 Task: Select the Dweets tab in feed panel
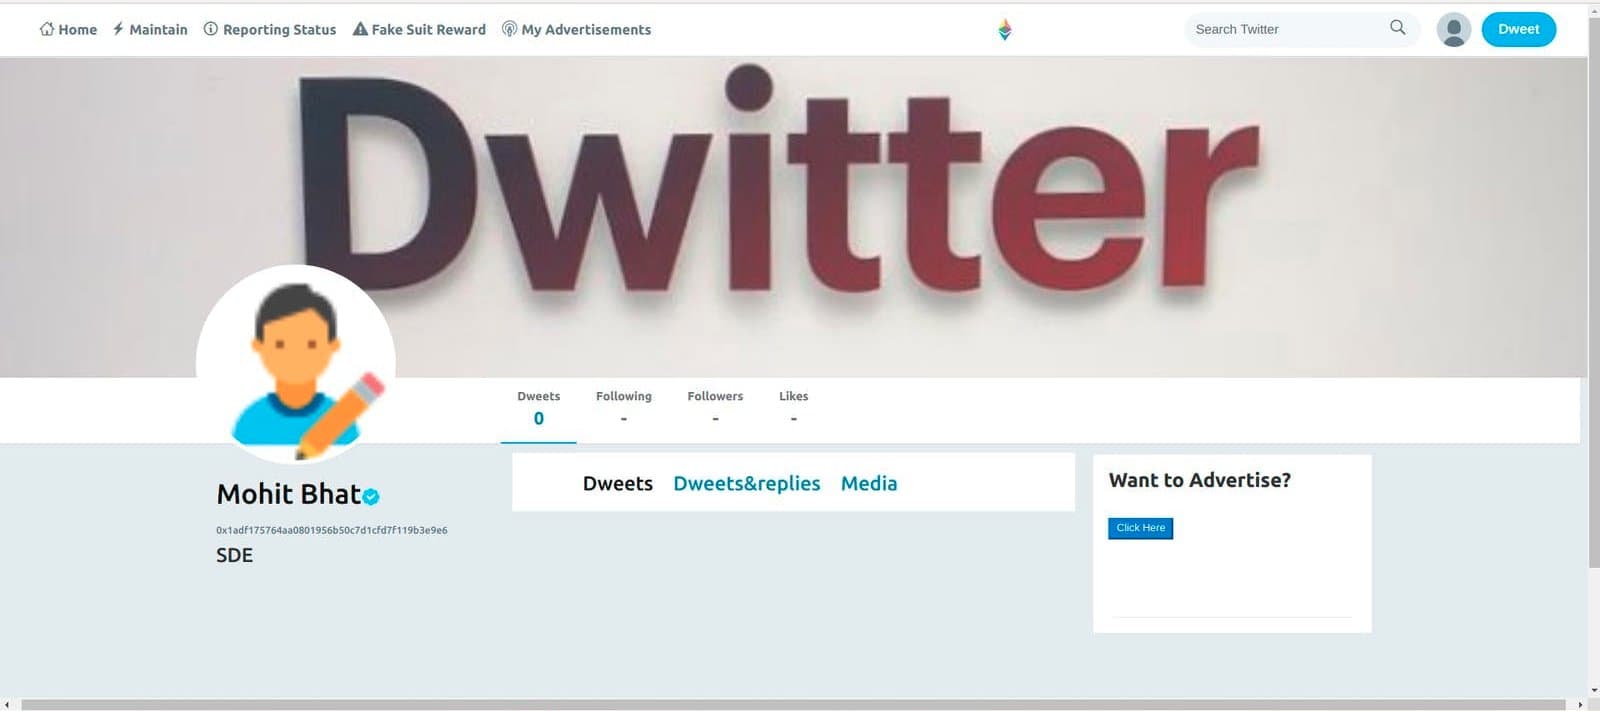coord(617,483)
